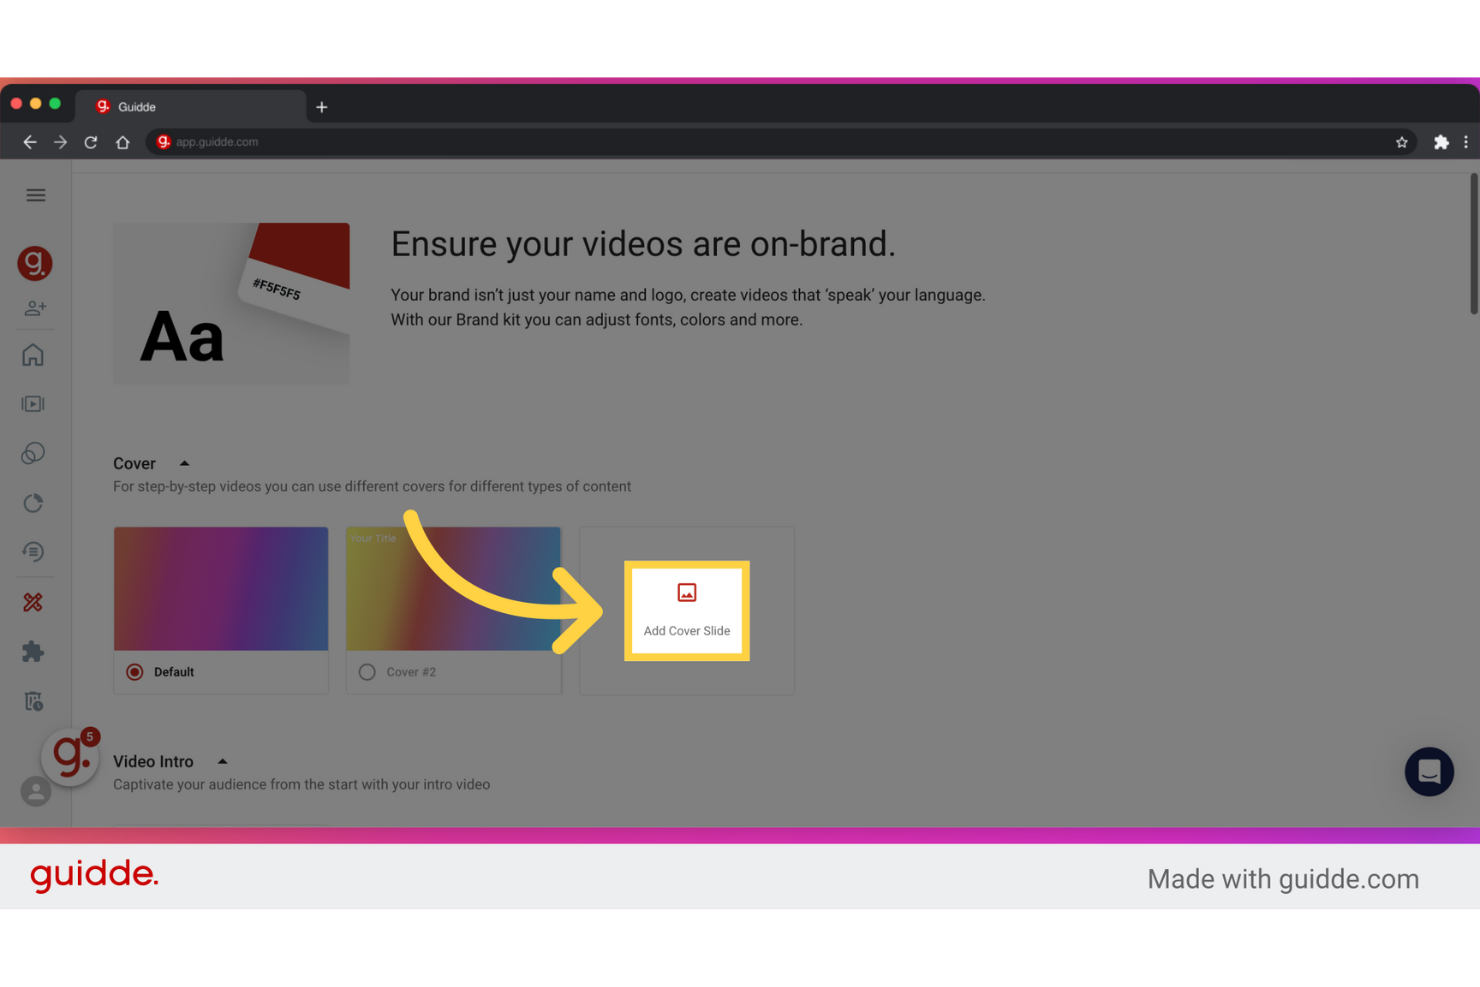Click the browser forward arrow
The width and height of the screenshot is (1480, 987).
[x=61, y=142]
